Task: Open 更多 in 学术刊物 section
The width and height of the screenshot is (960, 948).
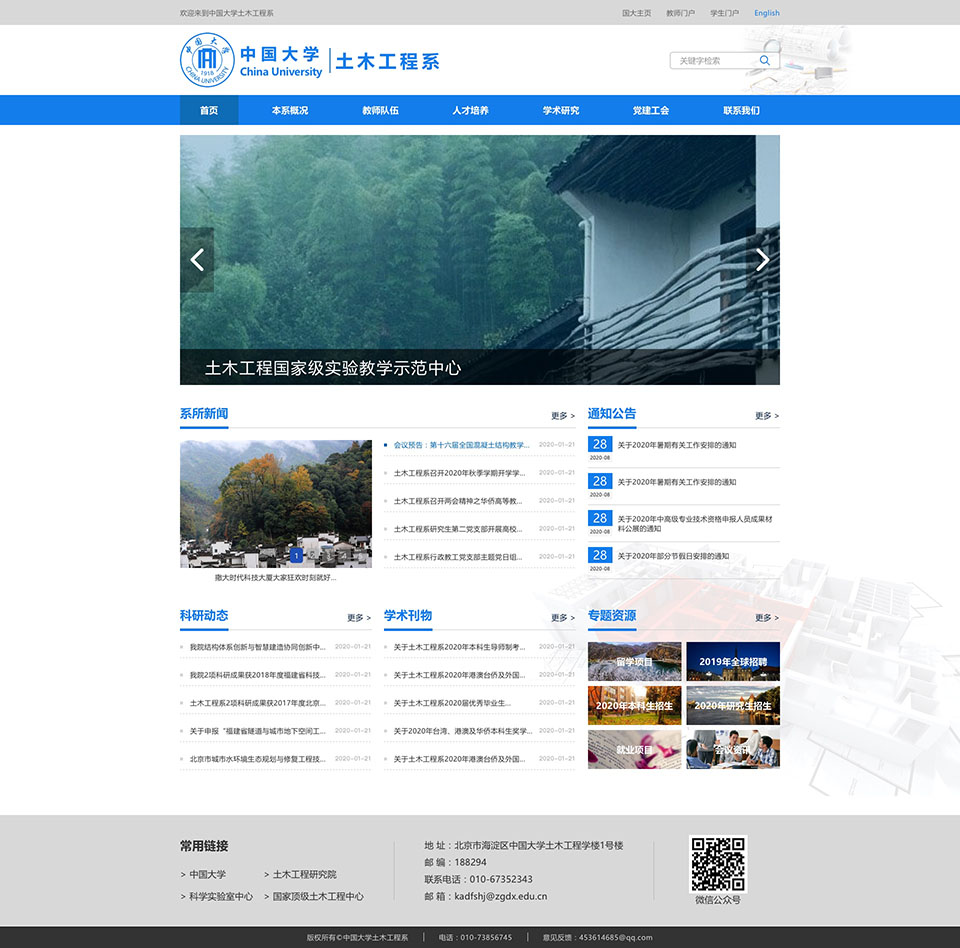Action: (562, 618)
